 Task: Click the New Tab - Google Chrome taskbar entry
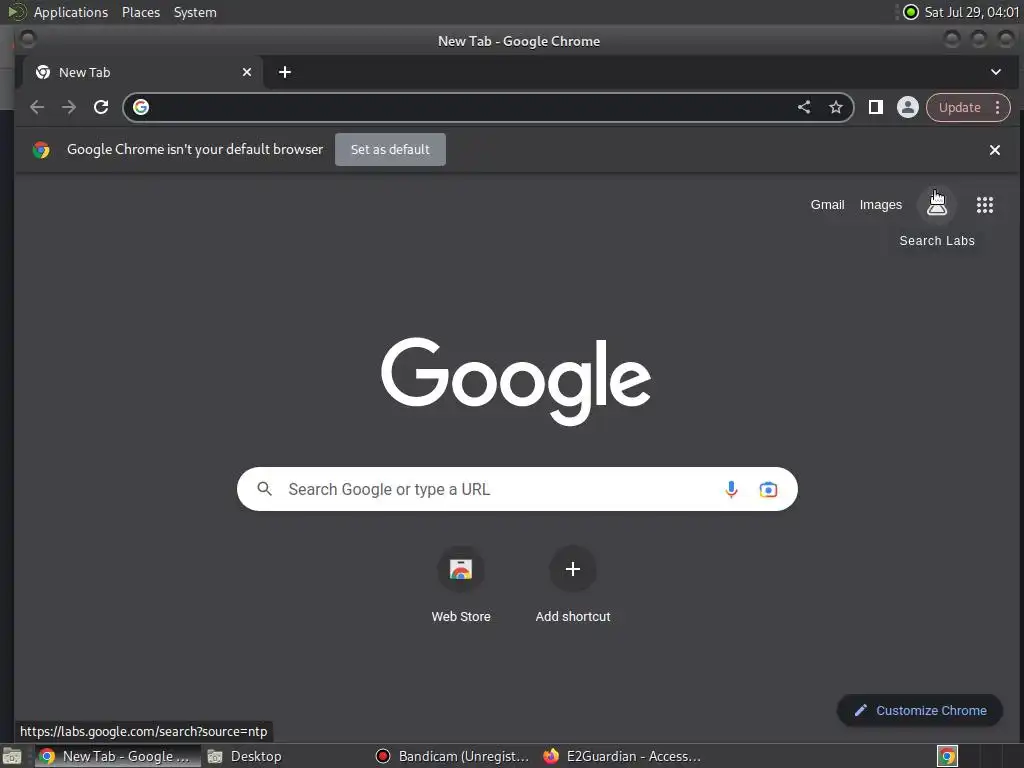(x=118, y=756)
